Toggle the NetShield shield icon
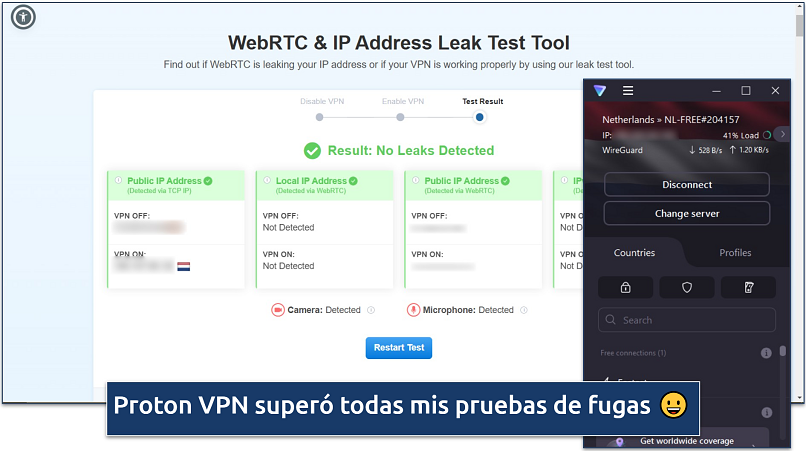 687,287
